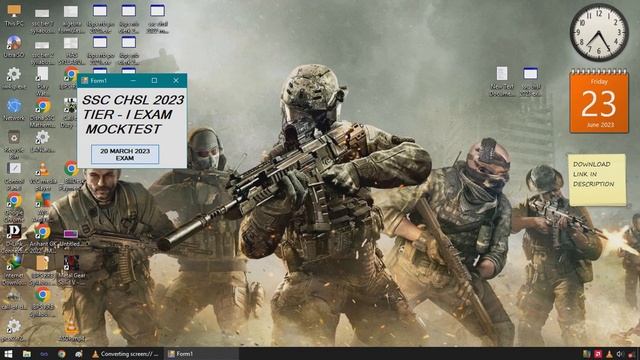640x360 pixels.
Task: Switch to VLC Converting screen taskbar item
Action: [126, 354]
